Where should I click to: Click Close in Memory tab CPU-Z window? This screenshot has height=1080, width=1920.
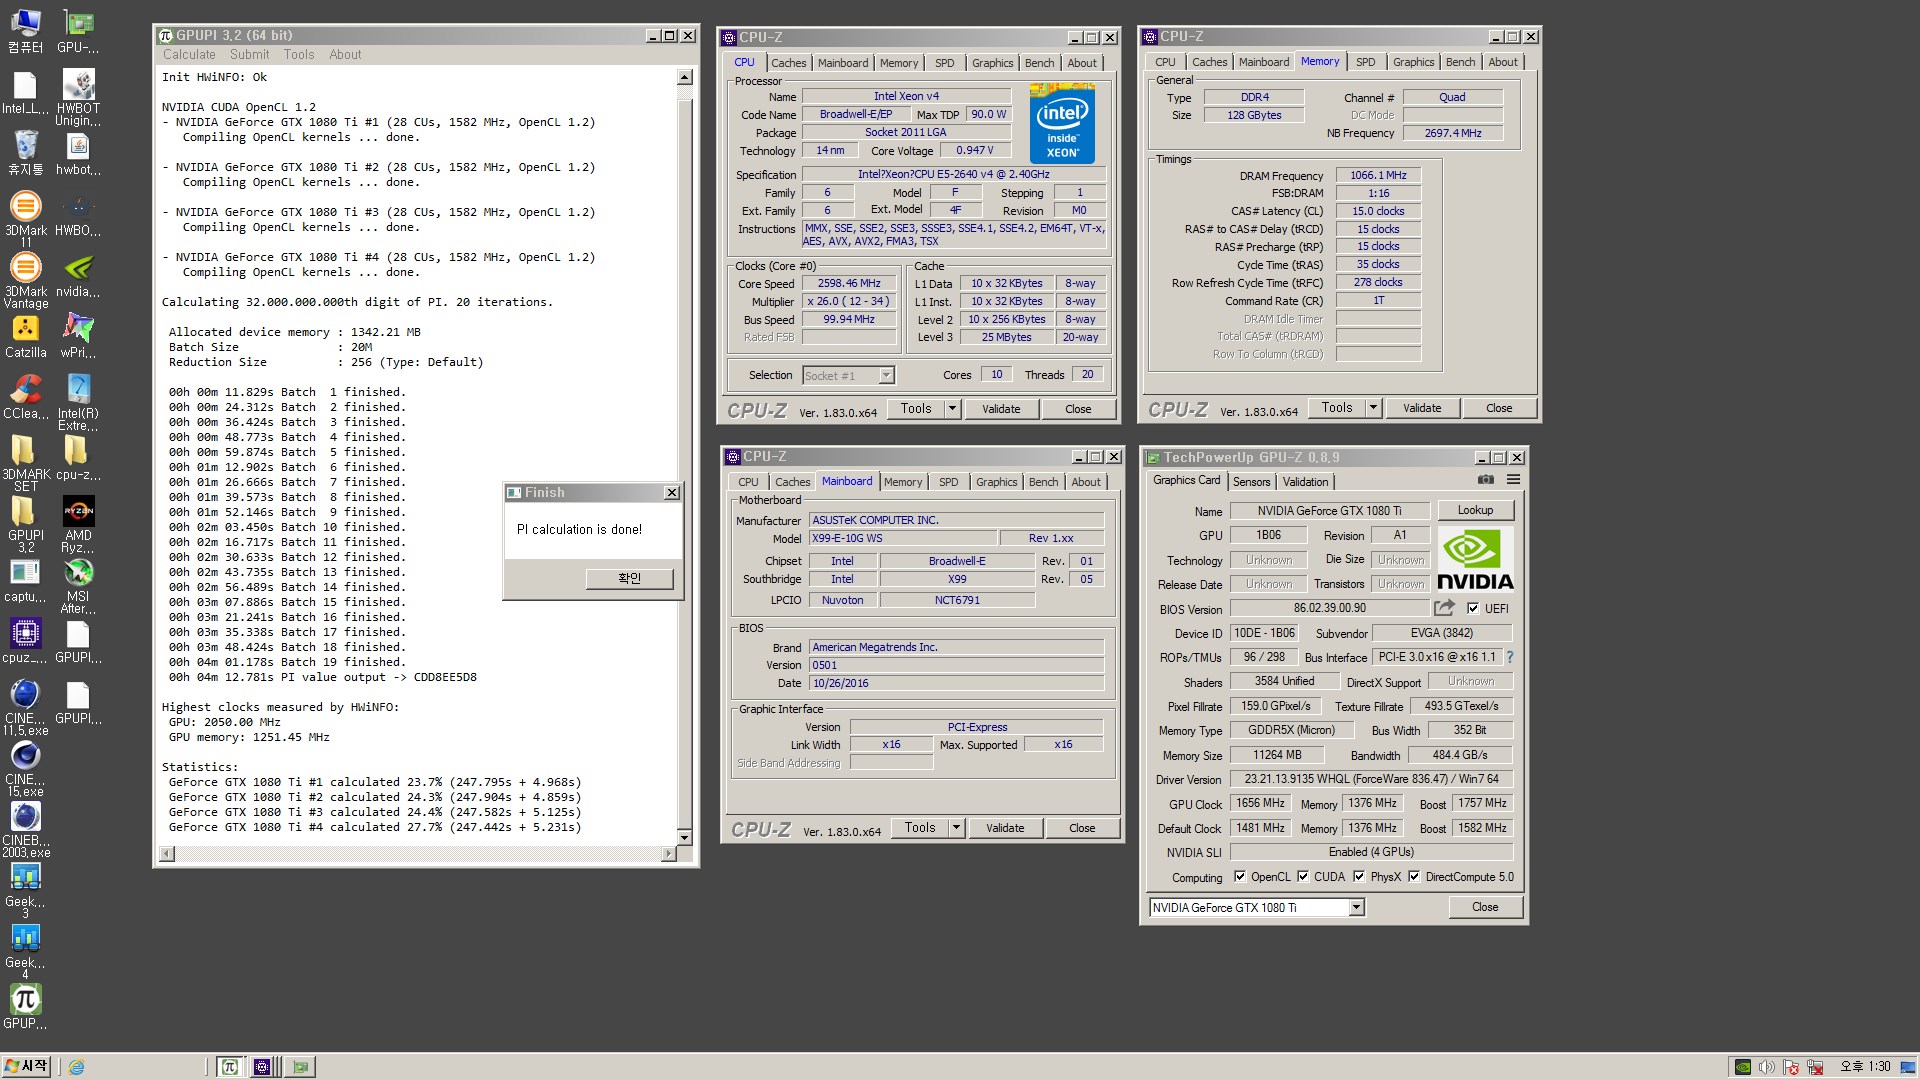click(x=1499, y=408)
